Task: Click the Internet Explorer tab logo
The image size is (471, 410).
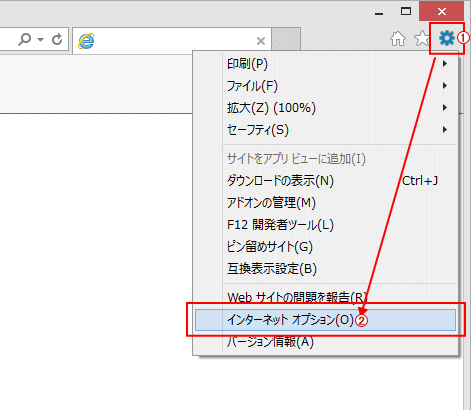Action: [86, 41]
